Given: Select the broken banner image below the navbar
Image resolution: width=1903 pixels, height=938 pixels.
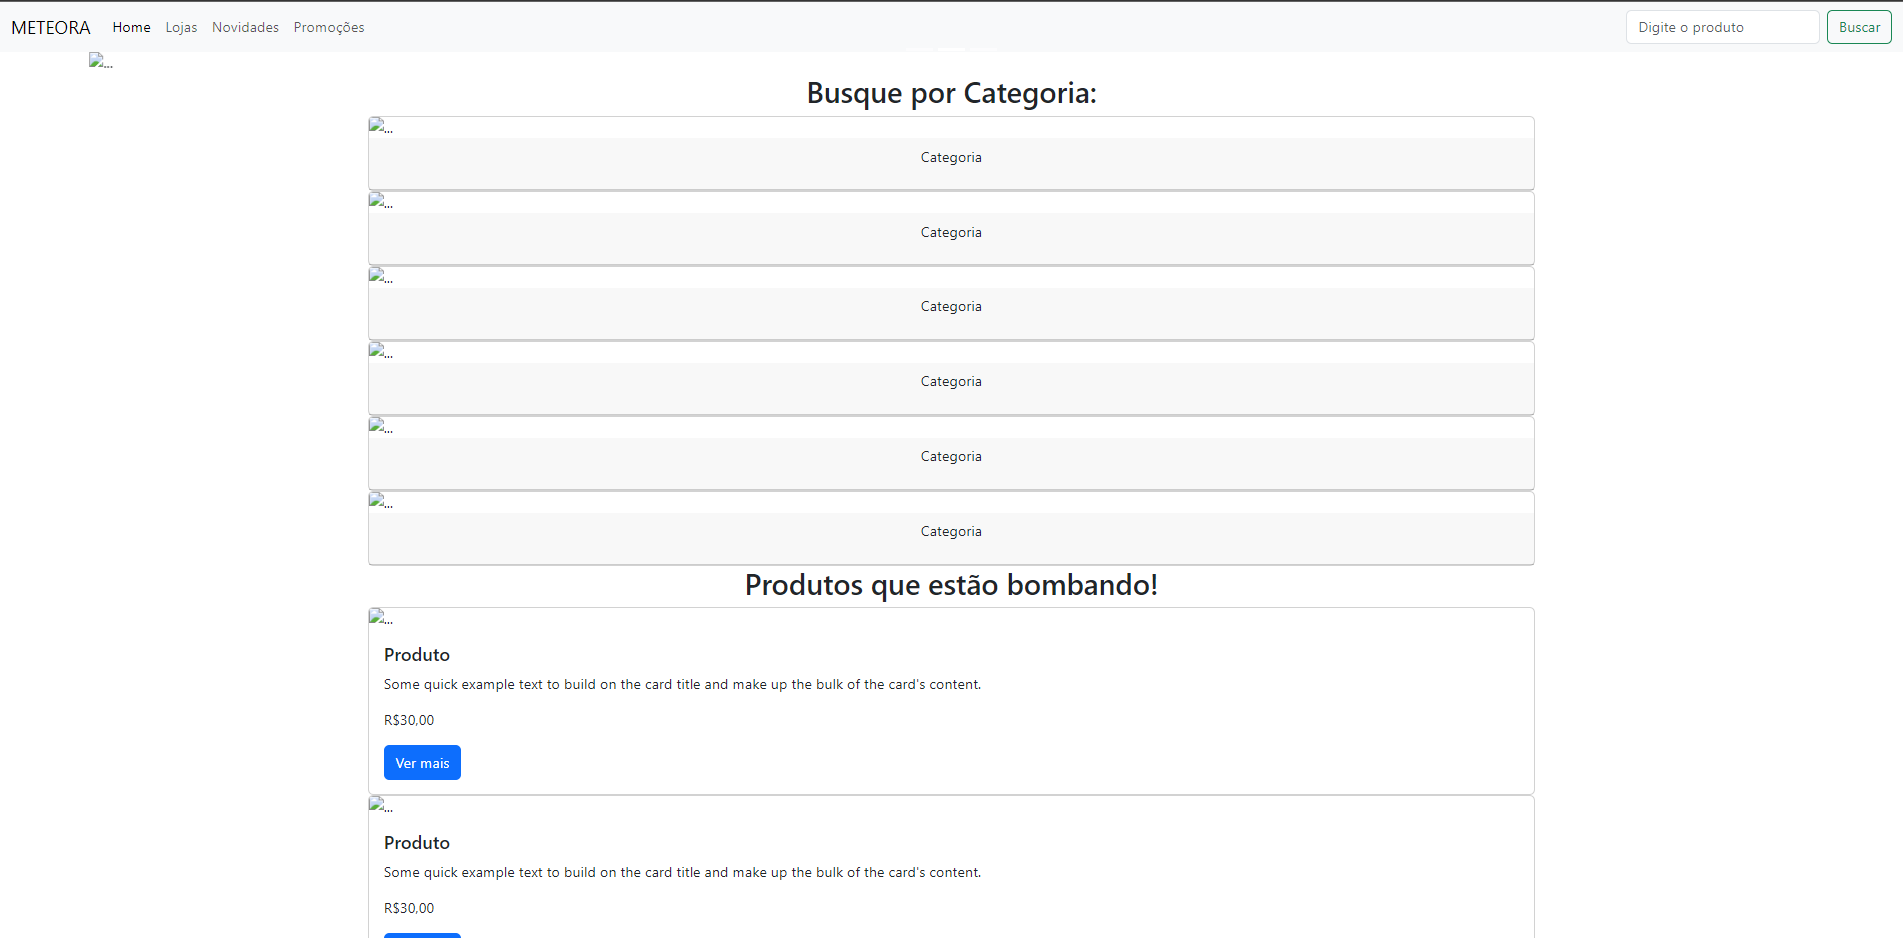Looking at the screenshot, I should [101, 61].
